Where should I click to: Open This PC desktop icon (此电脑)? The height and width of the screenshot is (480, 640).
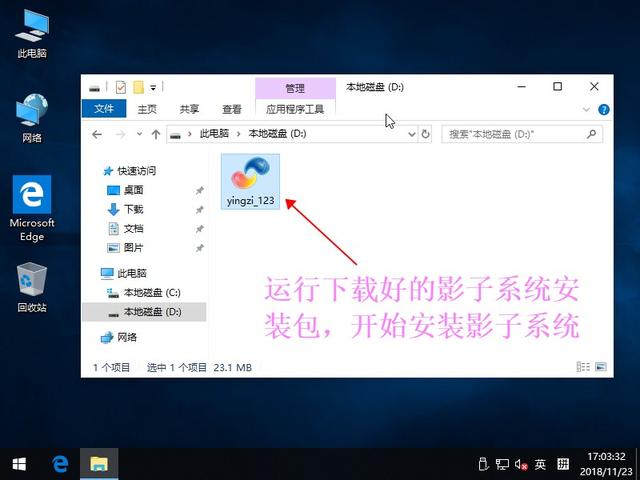(x=32, y=34)
